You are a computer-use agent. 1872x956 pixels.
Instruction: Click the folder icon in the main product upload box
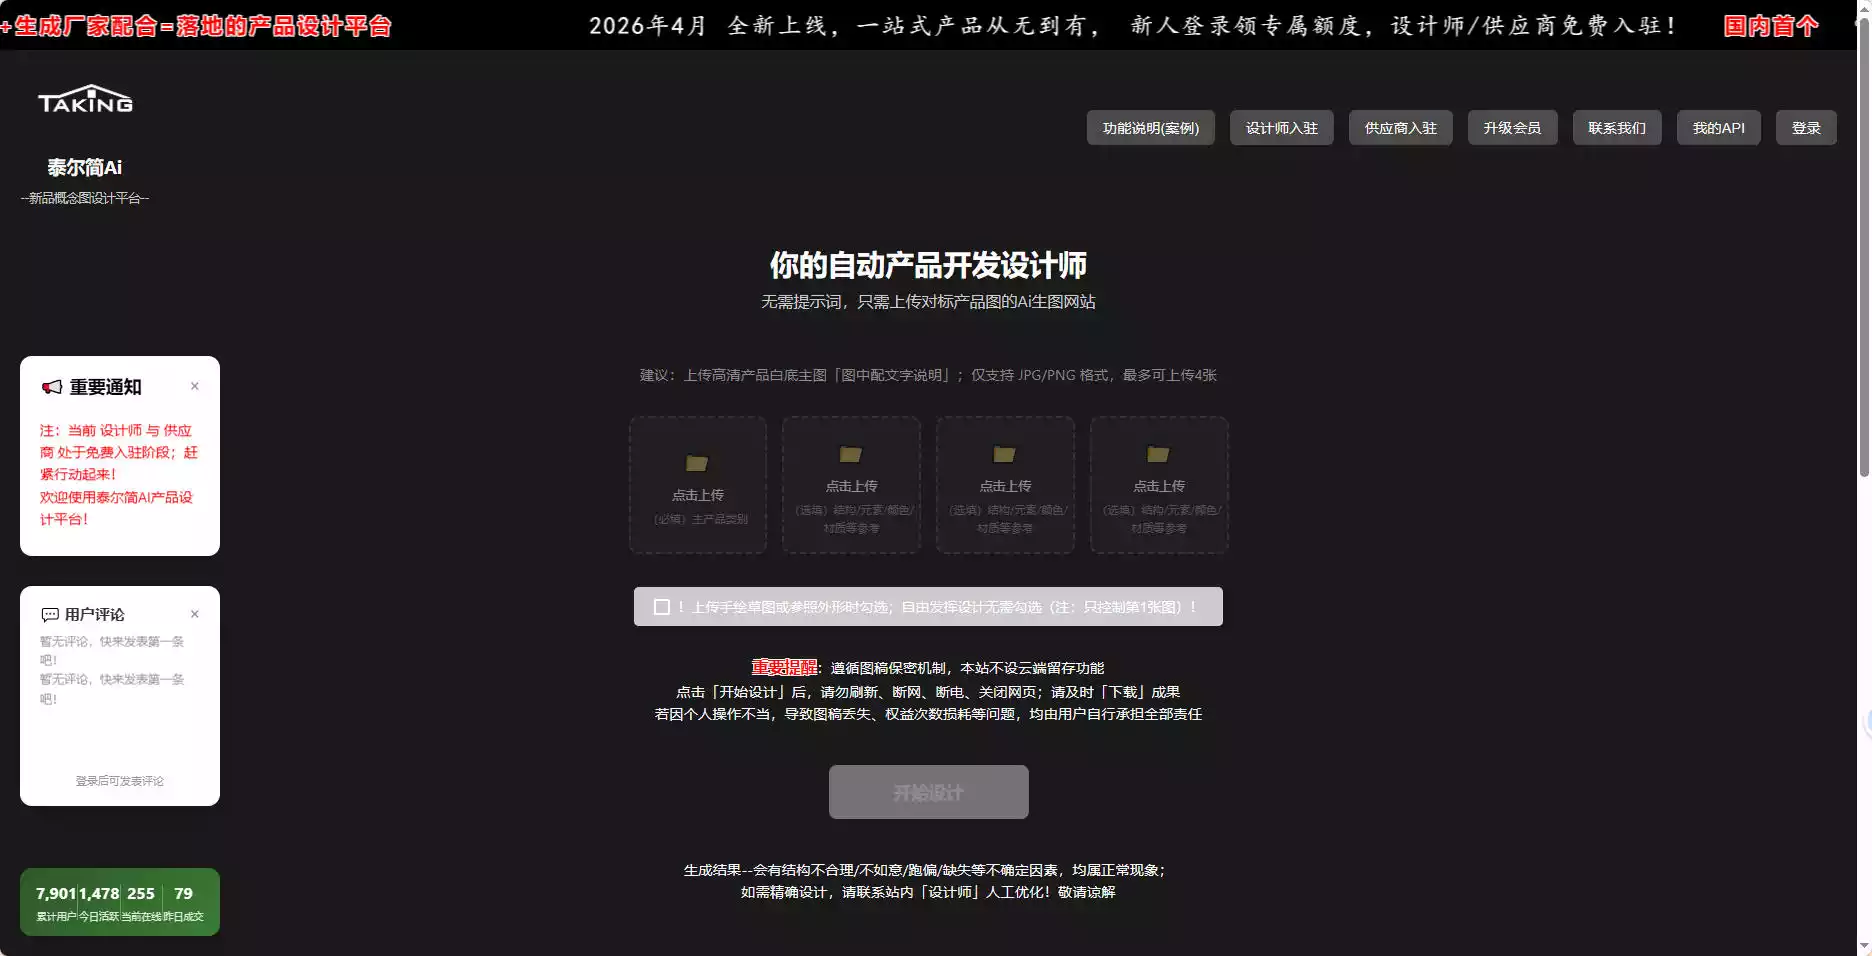pos(697,463)
